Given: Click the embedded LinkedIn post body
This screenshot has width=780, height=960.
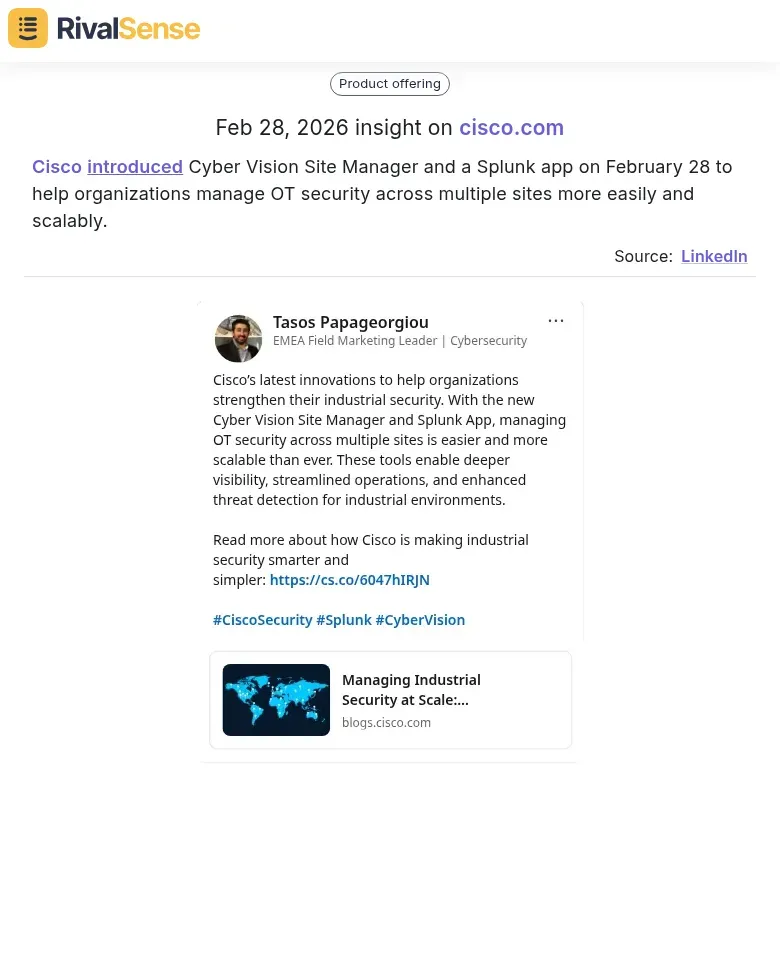Looking at the screenshot, I should click(389, 440).
